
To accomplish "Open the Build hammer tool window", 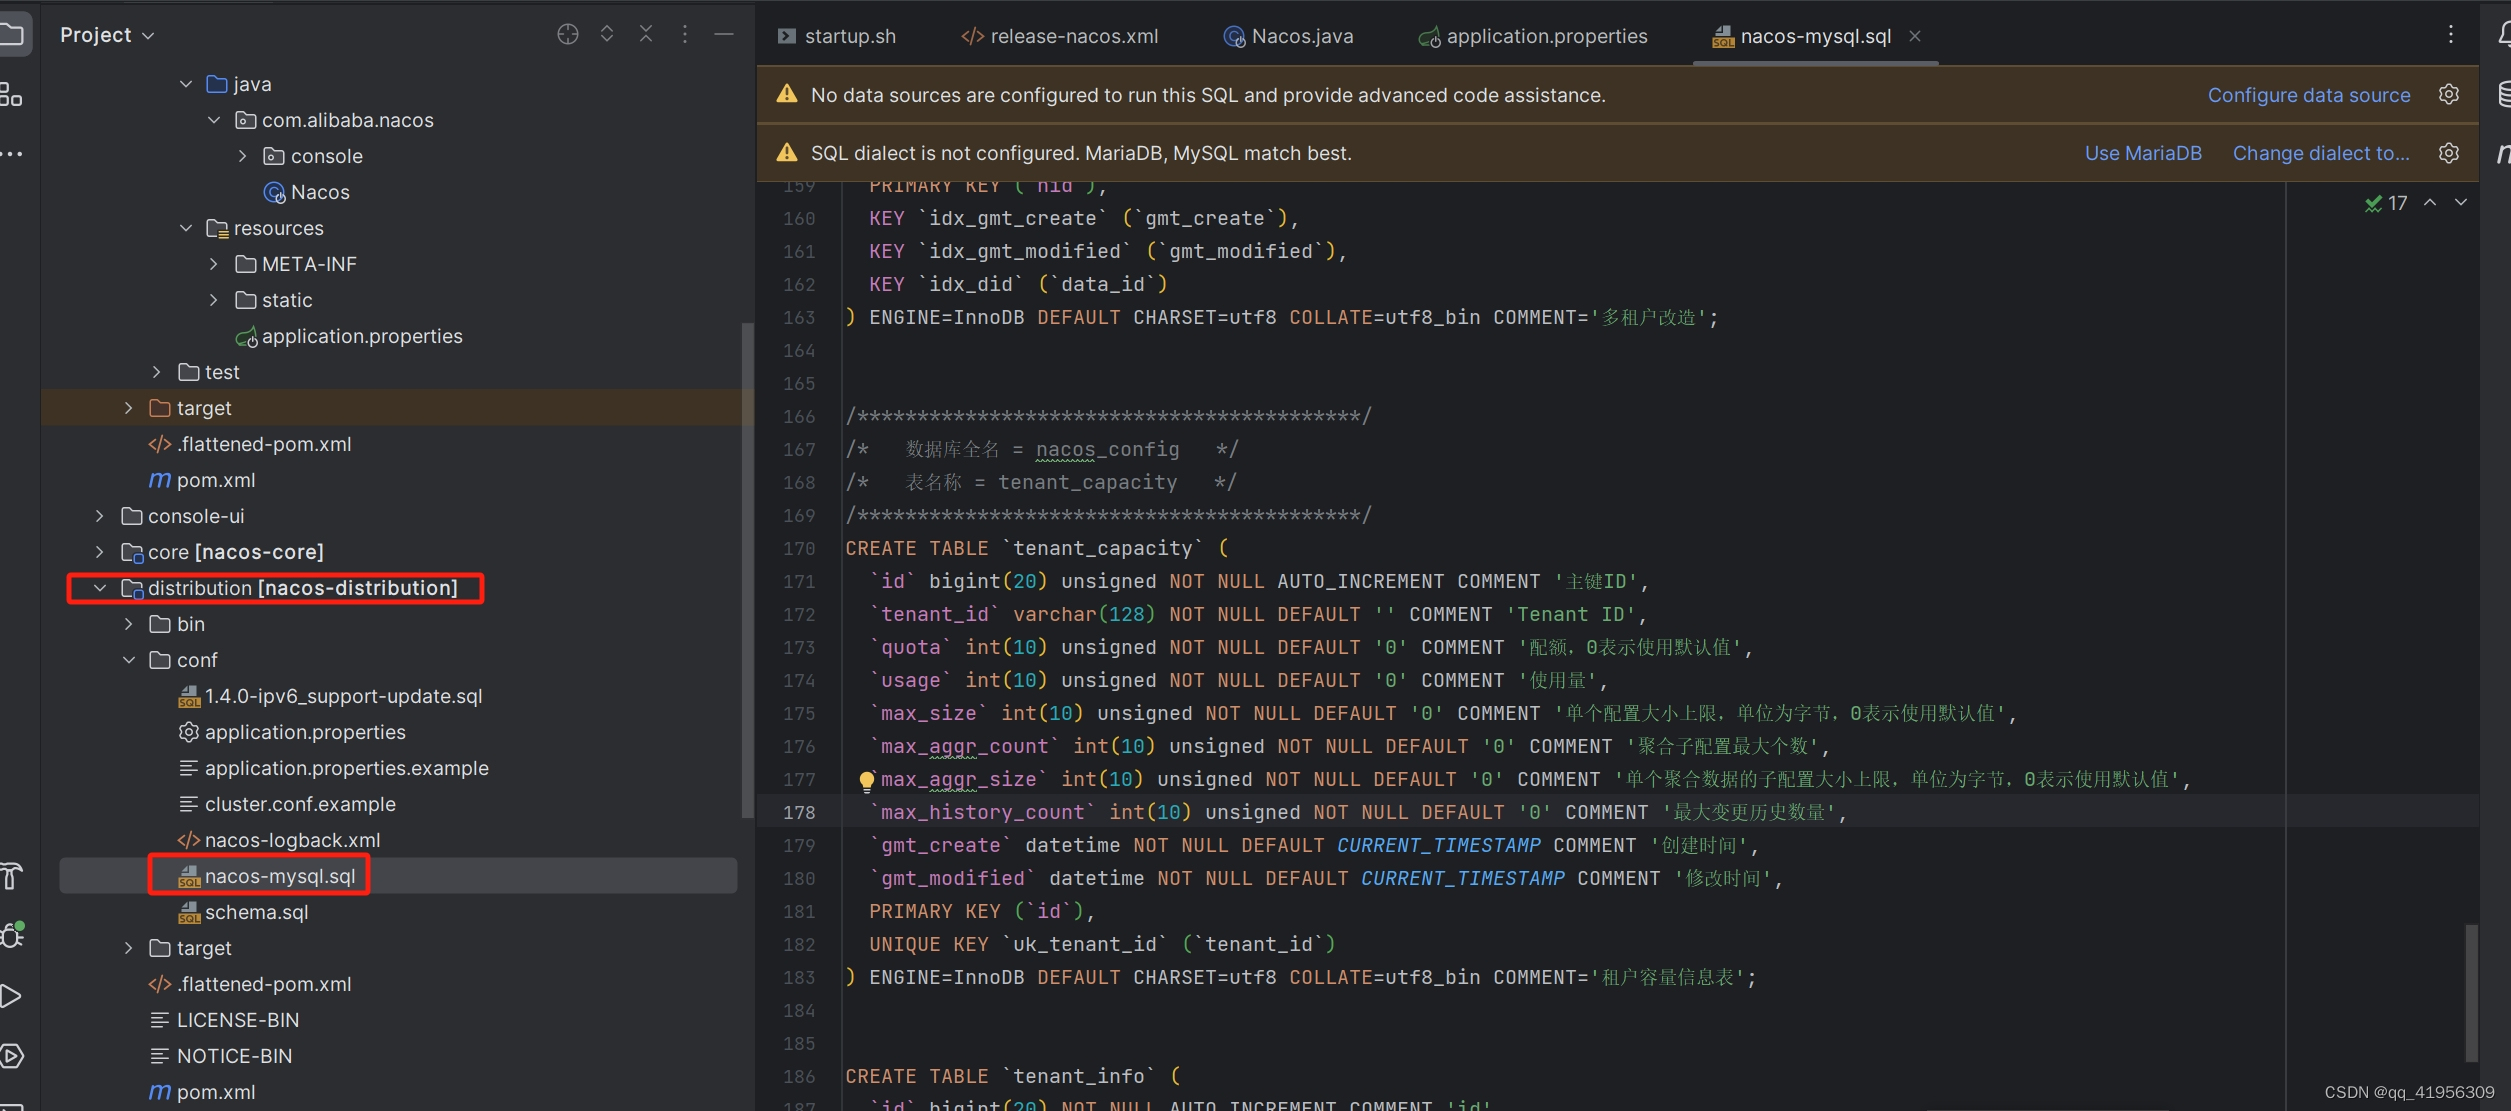I will coord(11,876).
